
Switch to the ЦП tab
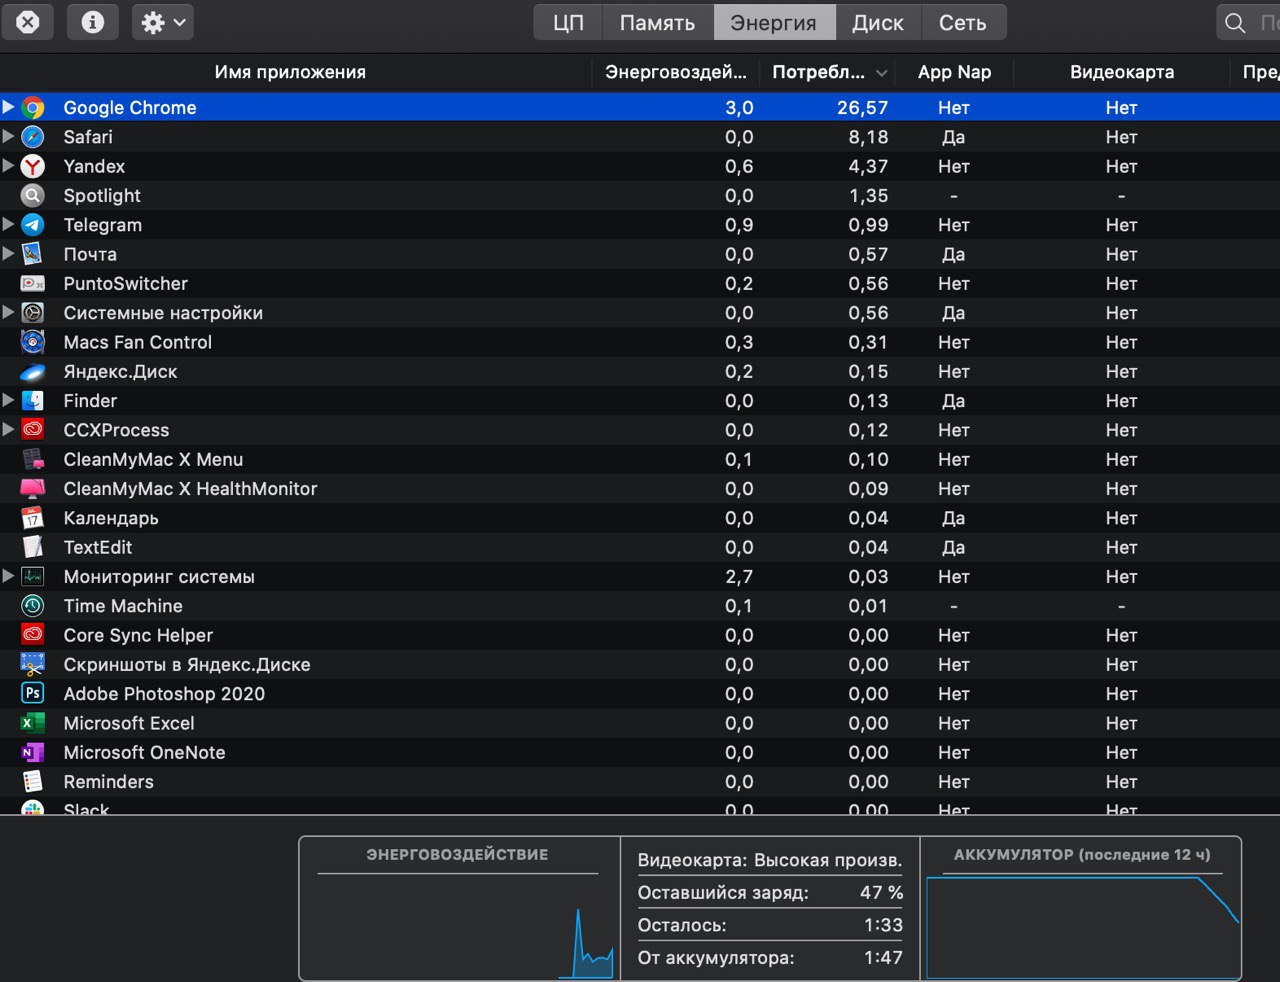568,22
